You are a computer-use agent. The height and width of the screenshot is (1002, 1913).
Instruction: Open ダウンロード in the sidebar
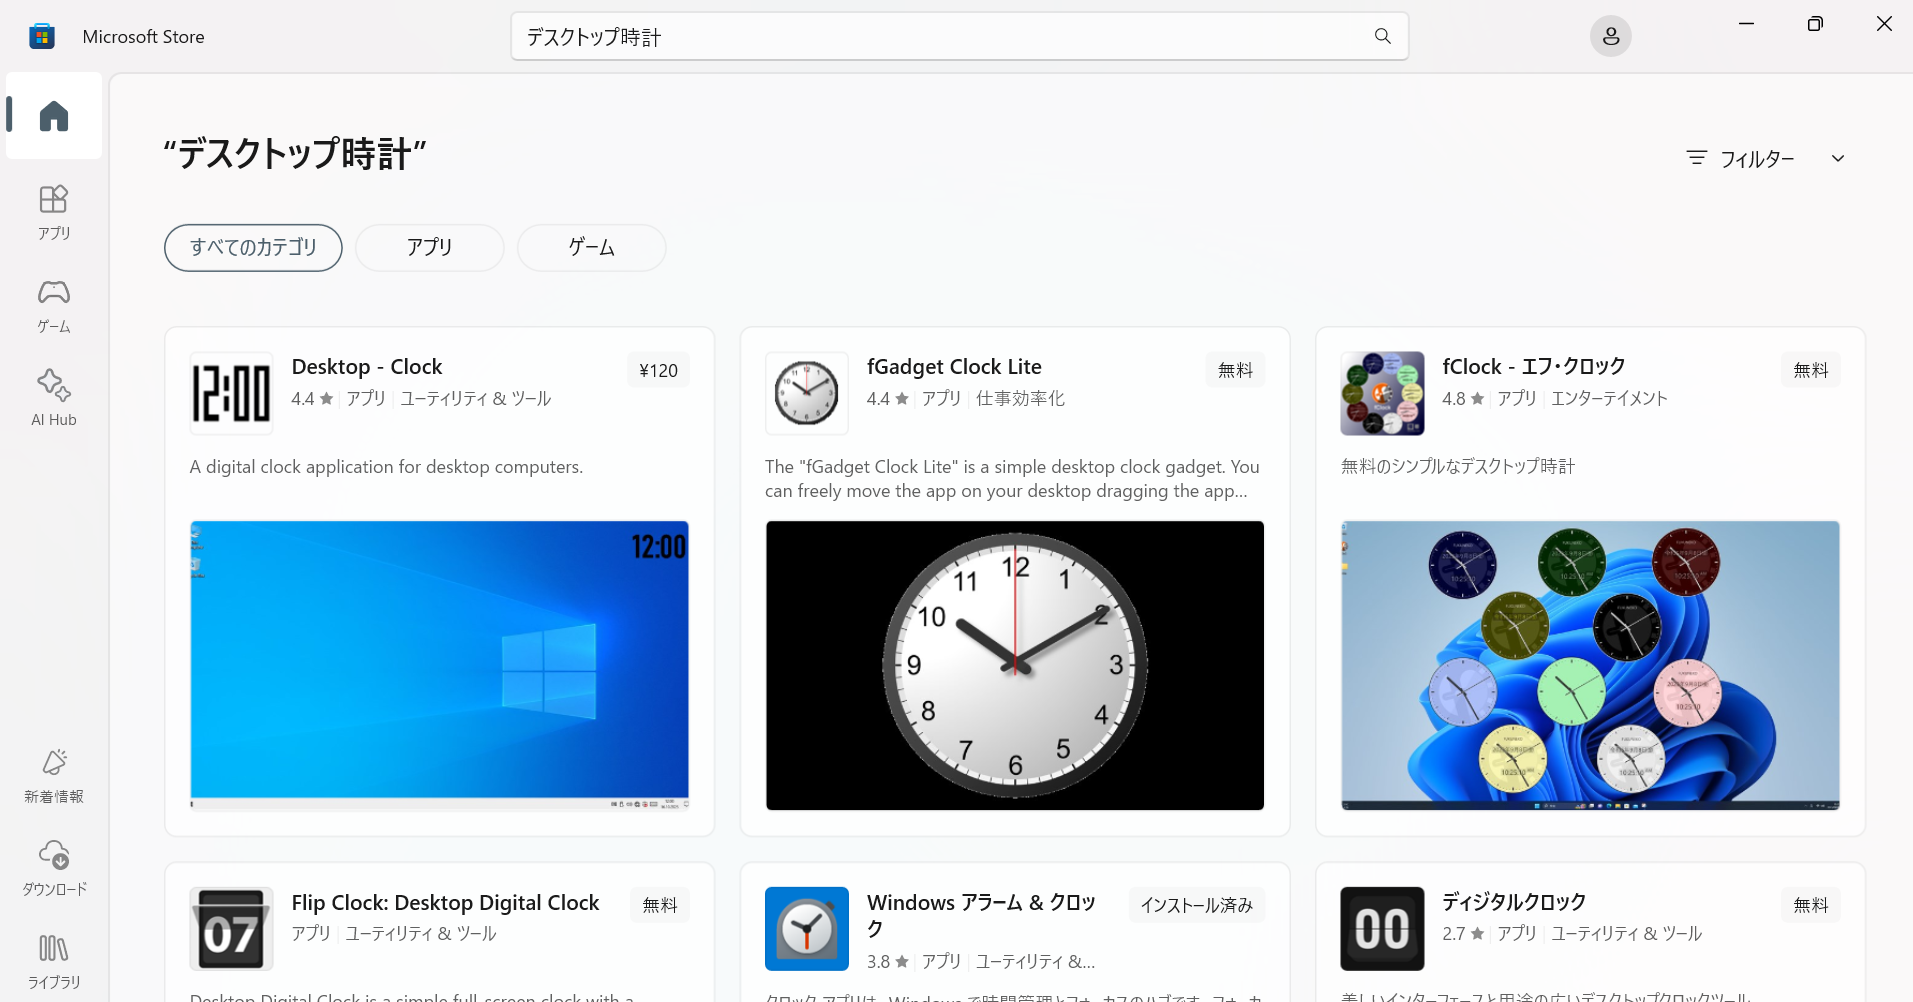pos(54,867)
